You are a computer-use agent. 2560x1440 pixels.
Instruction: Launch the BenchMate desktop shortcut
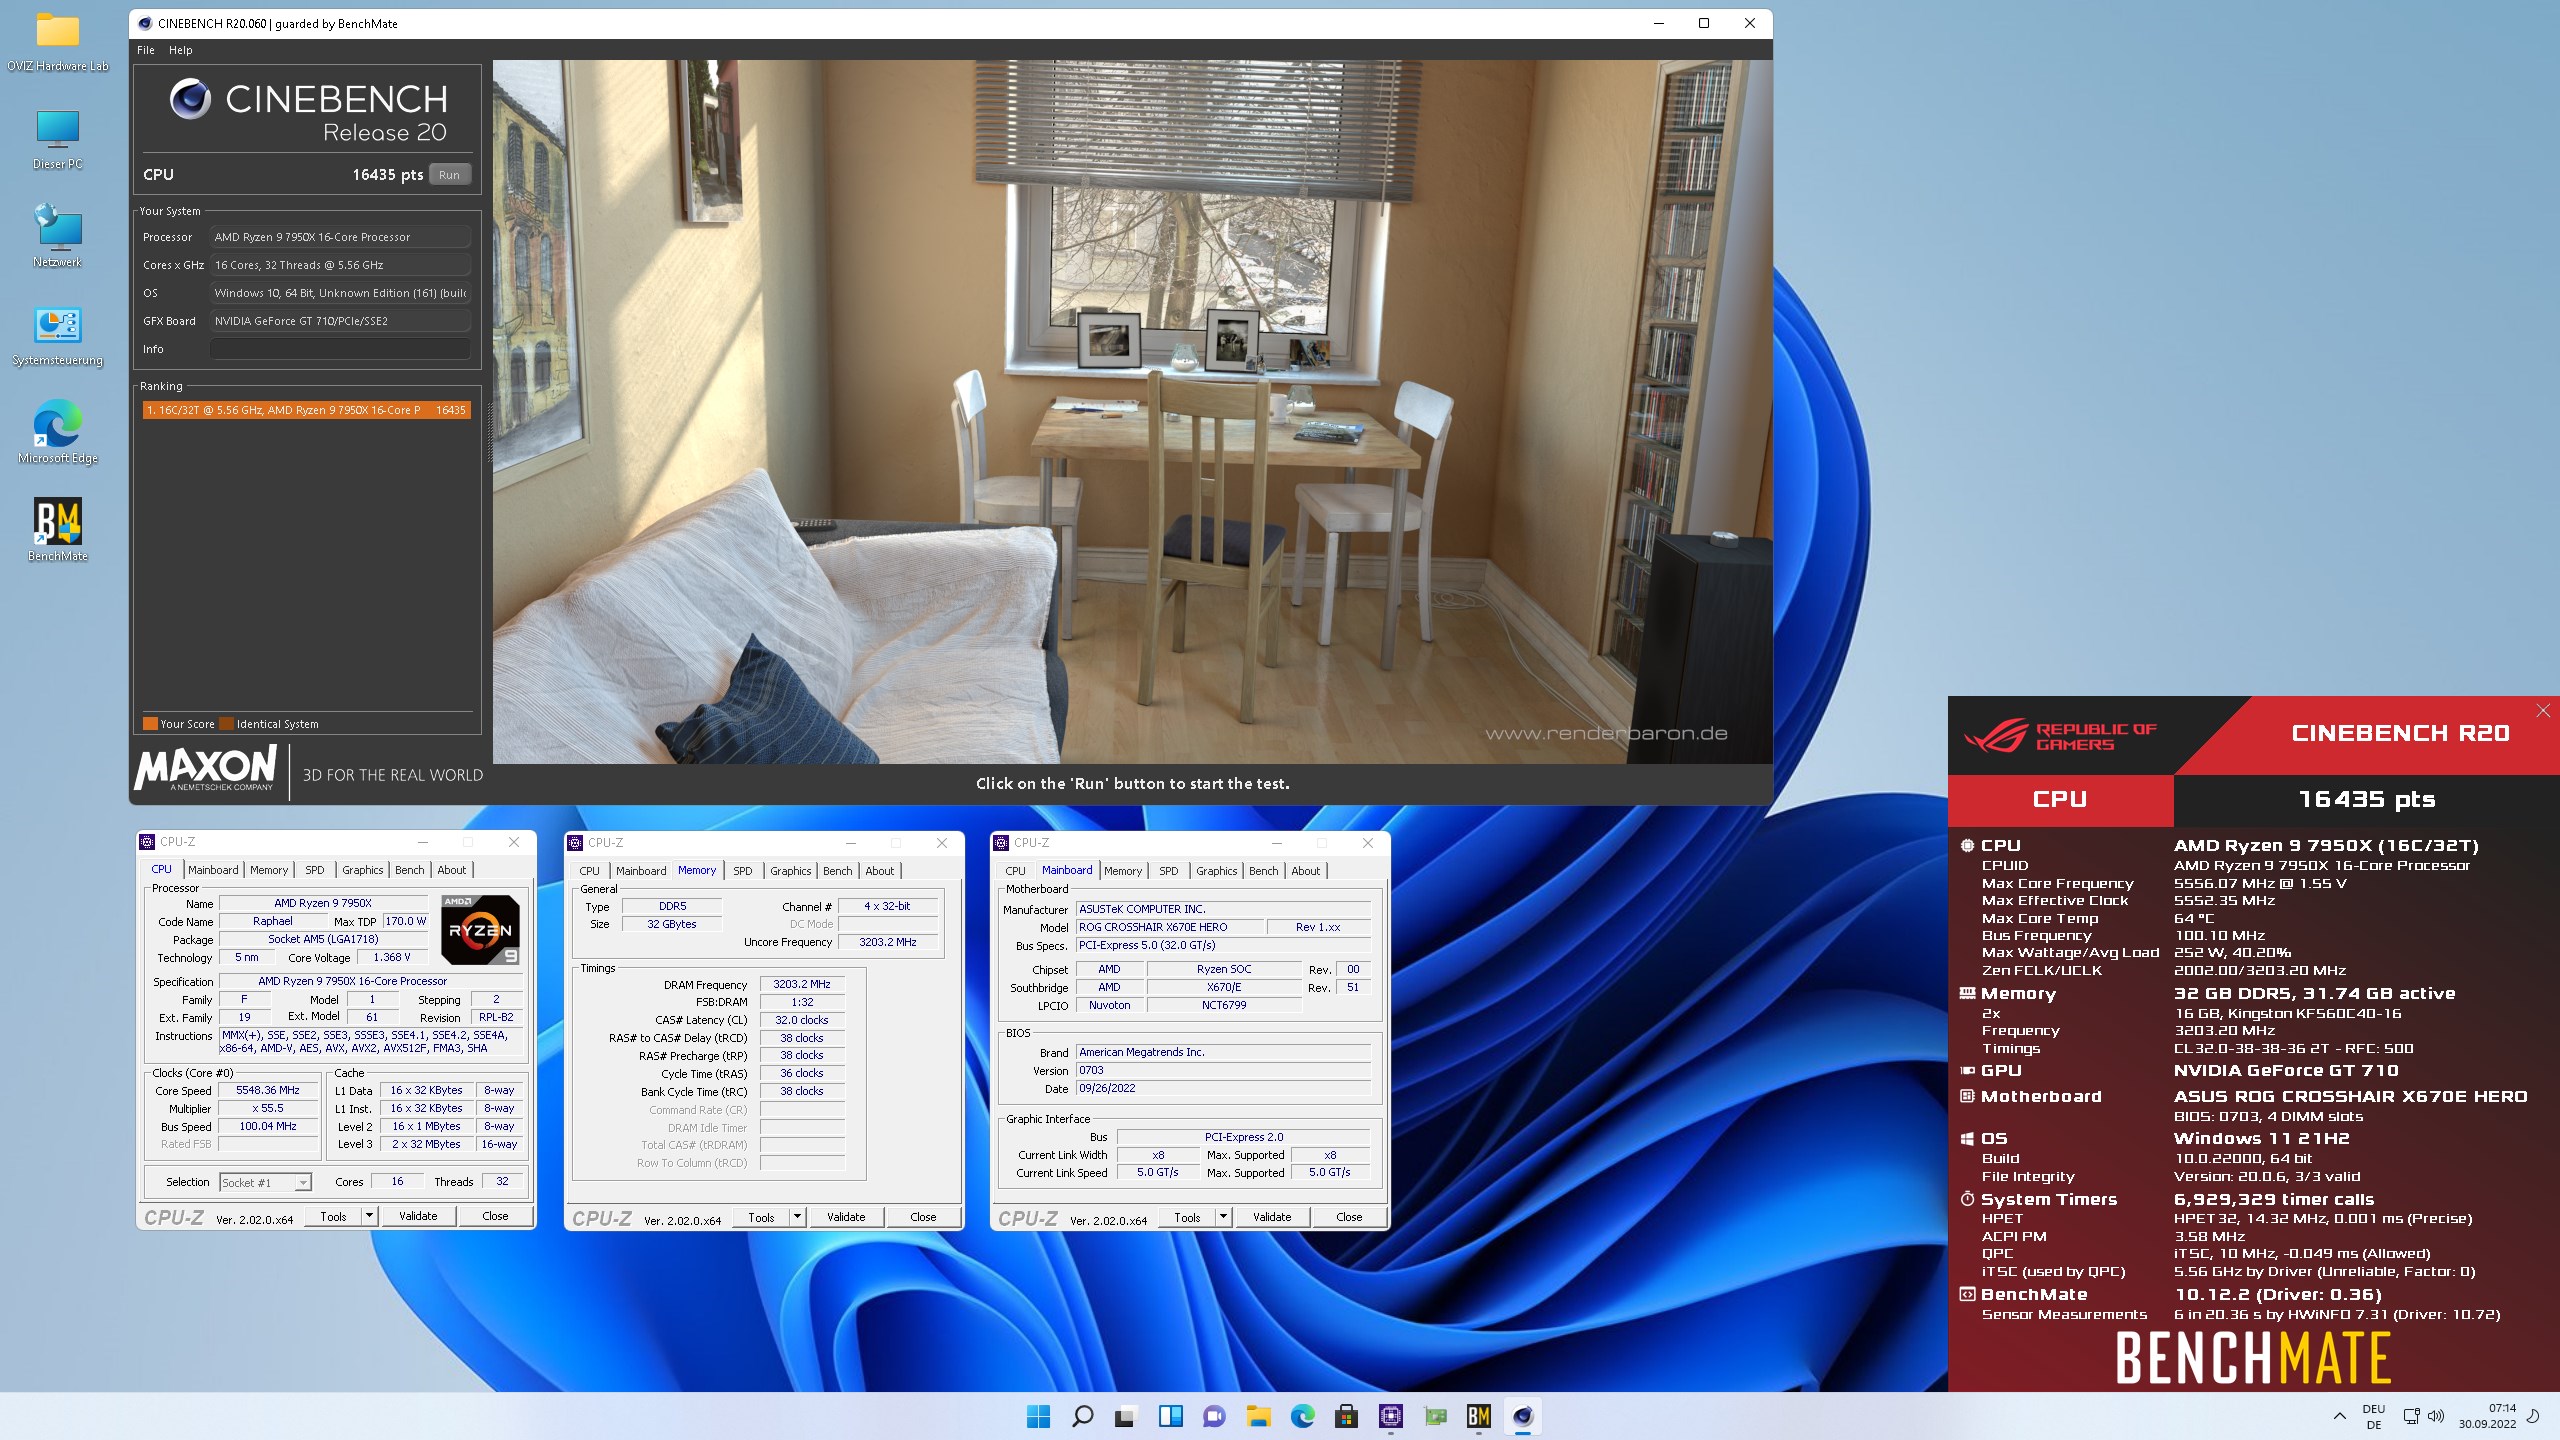tap(57, 531)
